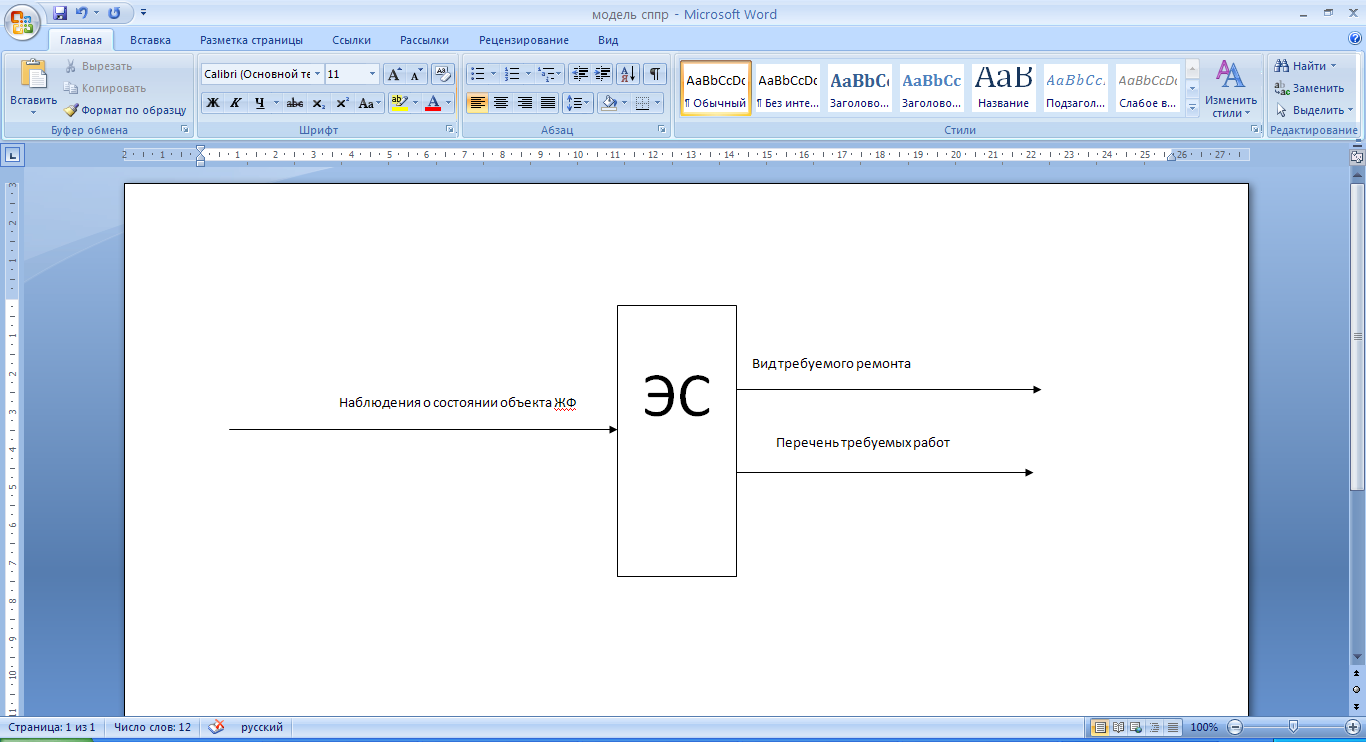The width and height of the screenshot is (1366, 742).
Task: Expand styles gallery more arrow
Action: tap(1192, 107)
